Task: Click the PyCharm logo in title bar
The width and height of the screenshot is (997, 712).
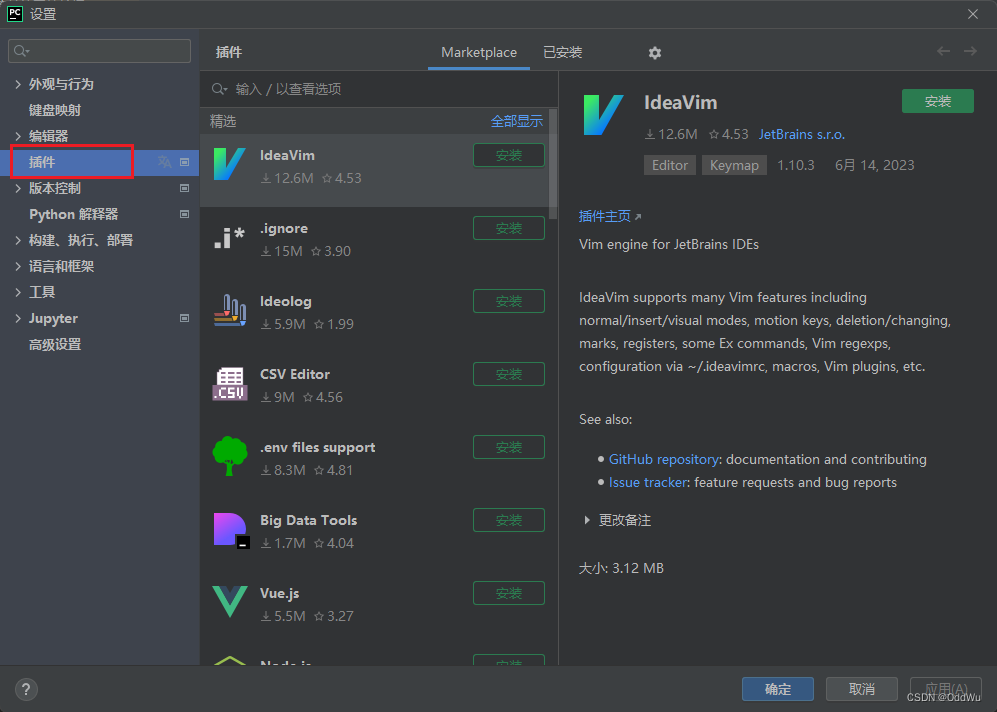Action: [x=15, y=13]
